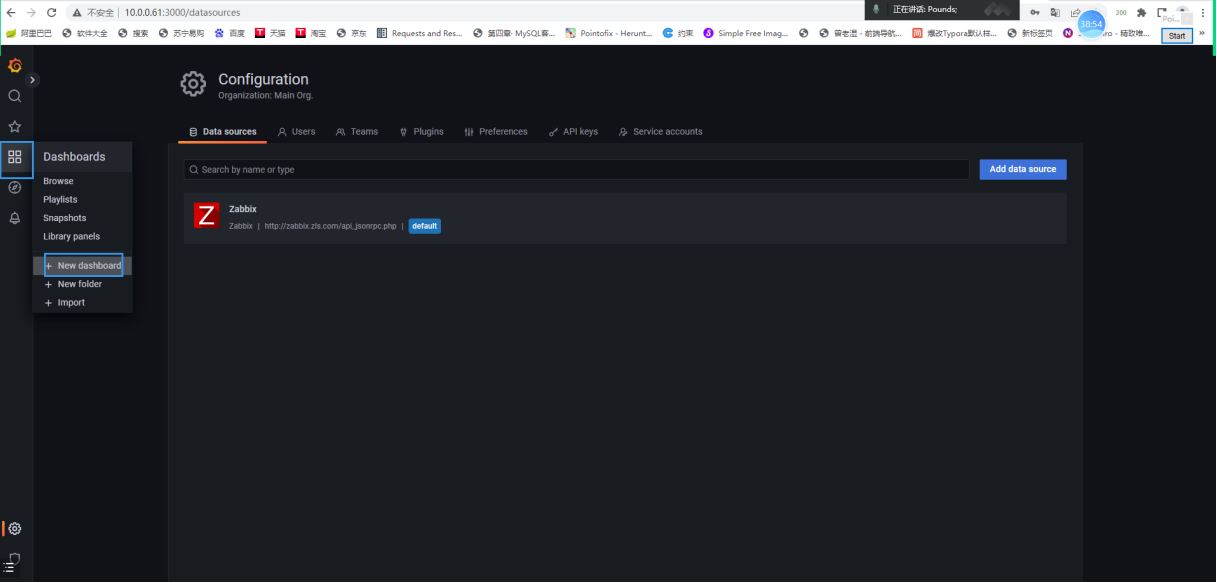Choose Import from the Dashboards menu
This screenshot has height=583, width=1217.
pyautogui.click(x=65, y=303)
